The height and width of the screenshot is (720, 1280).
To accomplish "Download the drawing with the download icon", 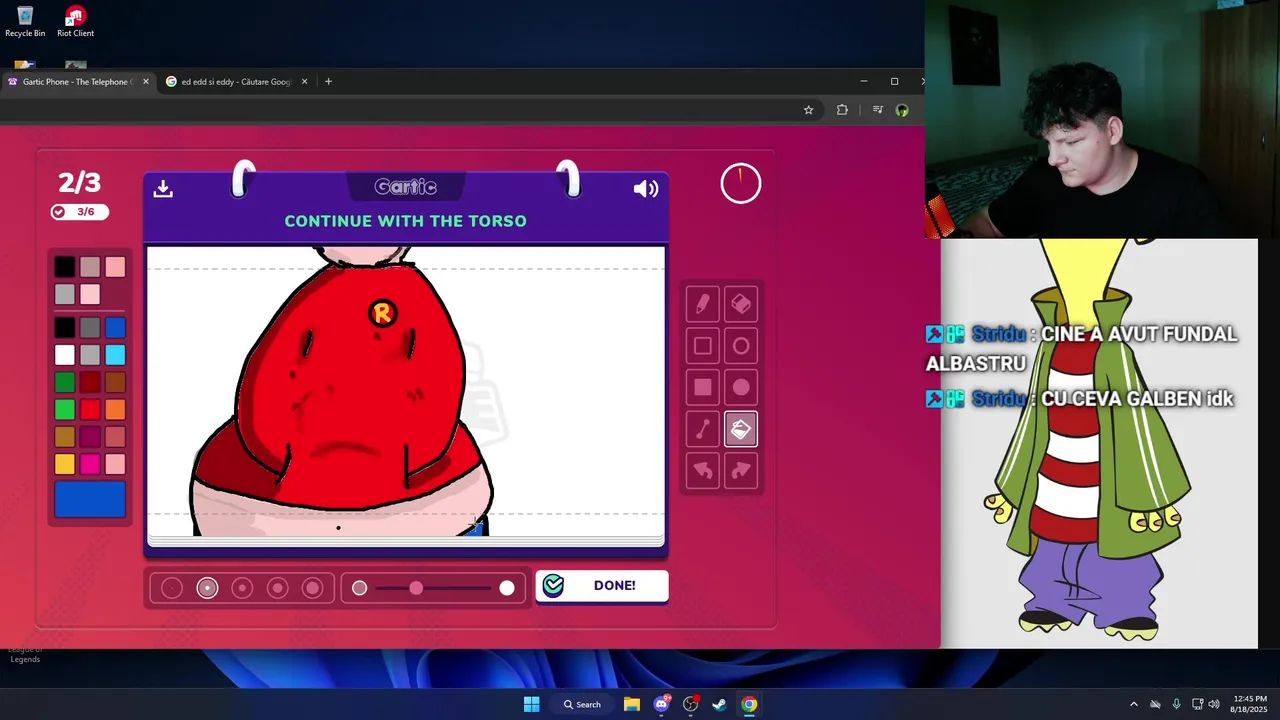I will (163, 188).
